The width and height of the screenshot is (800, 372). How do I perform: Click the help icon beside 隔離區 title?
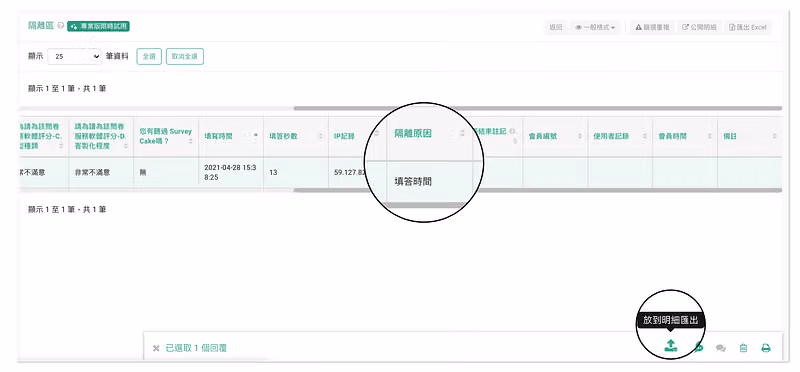[61, 26]
